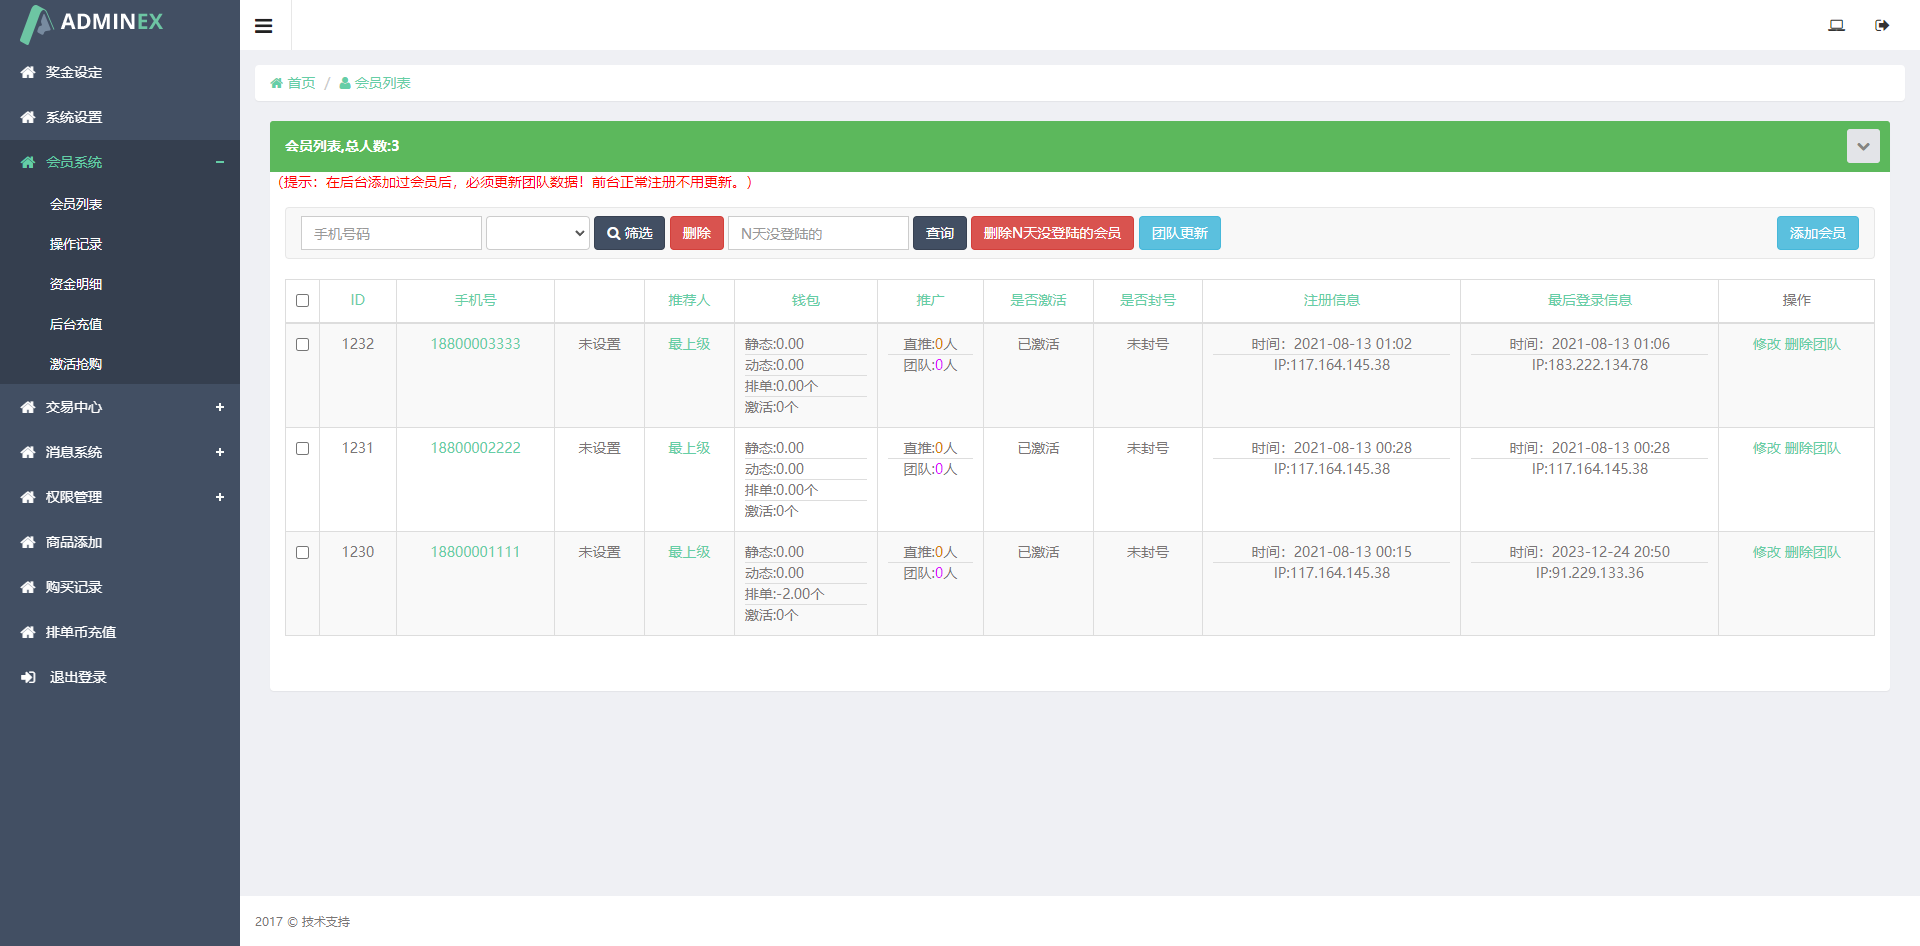
Task: Click the 删除N天没登陆的会员 button
Action: [x=1052, y=233]
